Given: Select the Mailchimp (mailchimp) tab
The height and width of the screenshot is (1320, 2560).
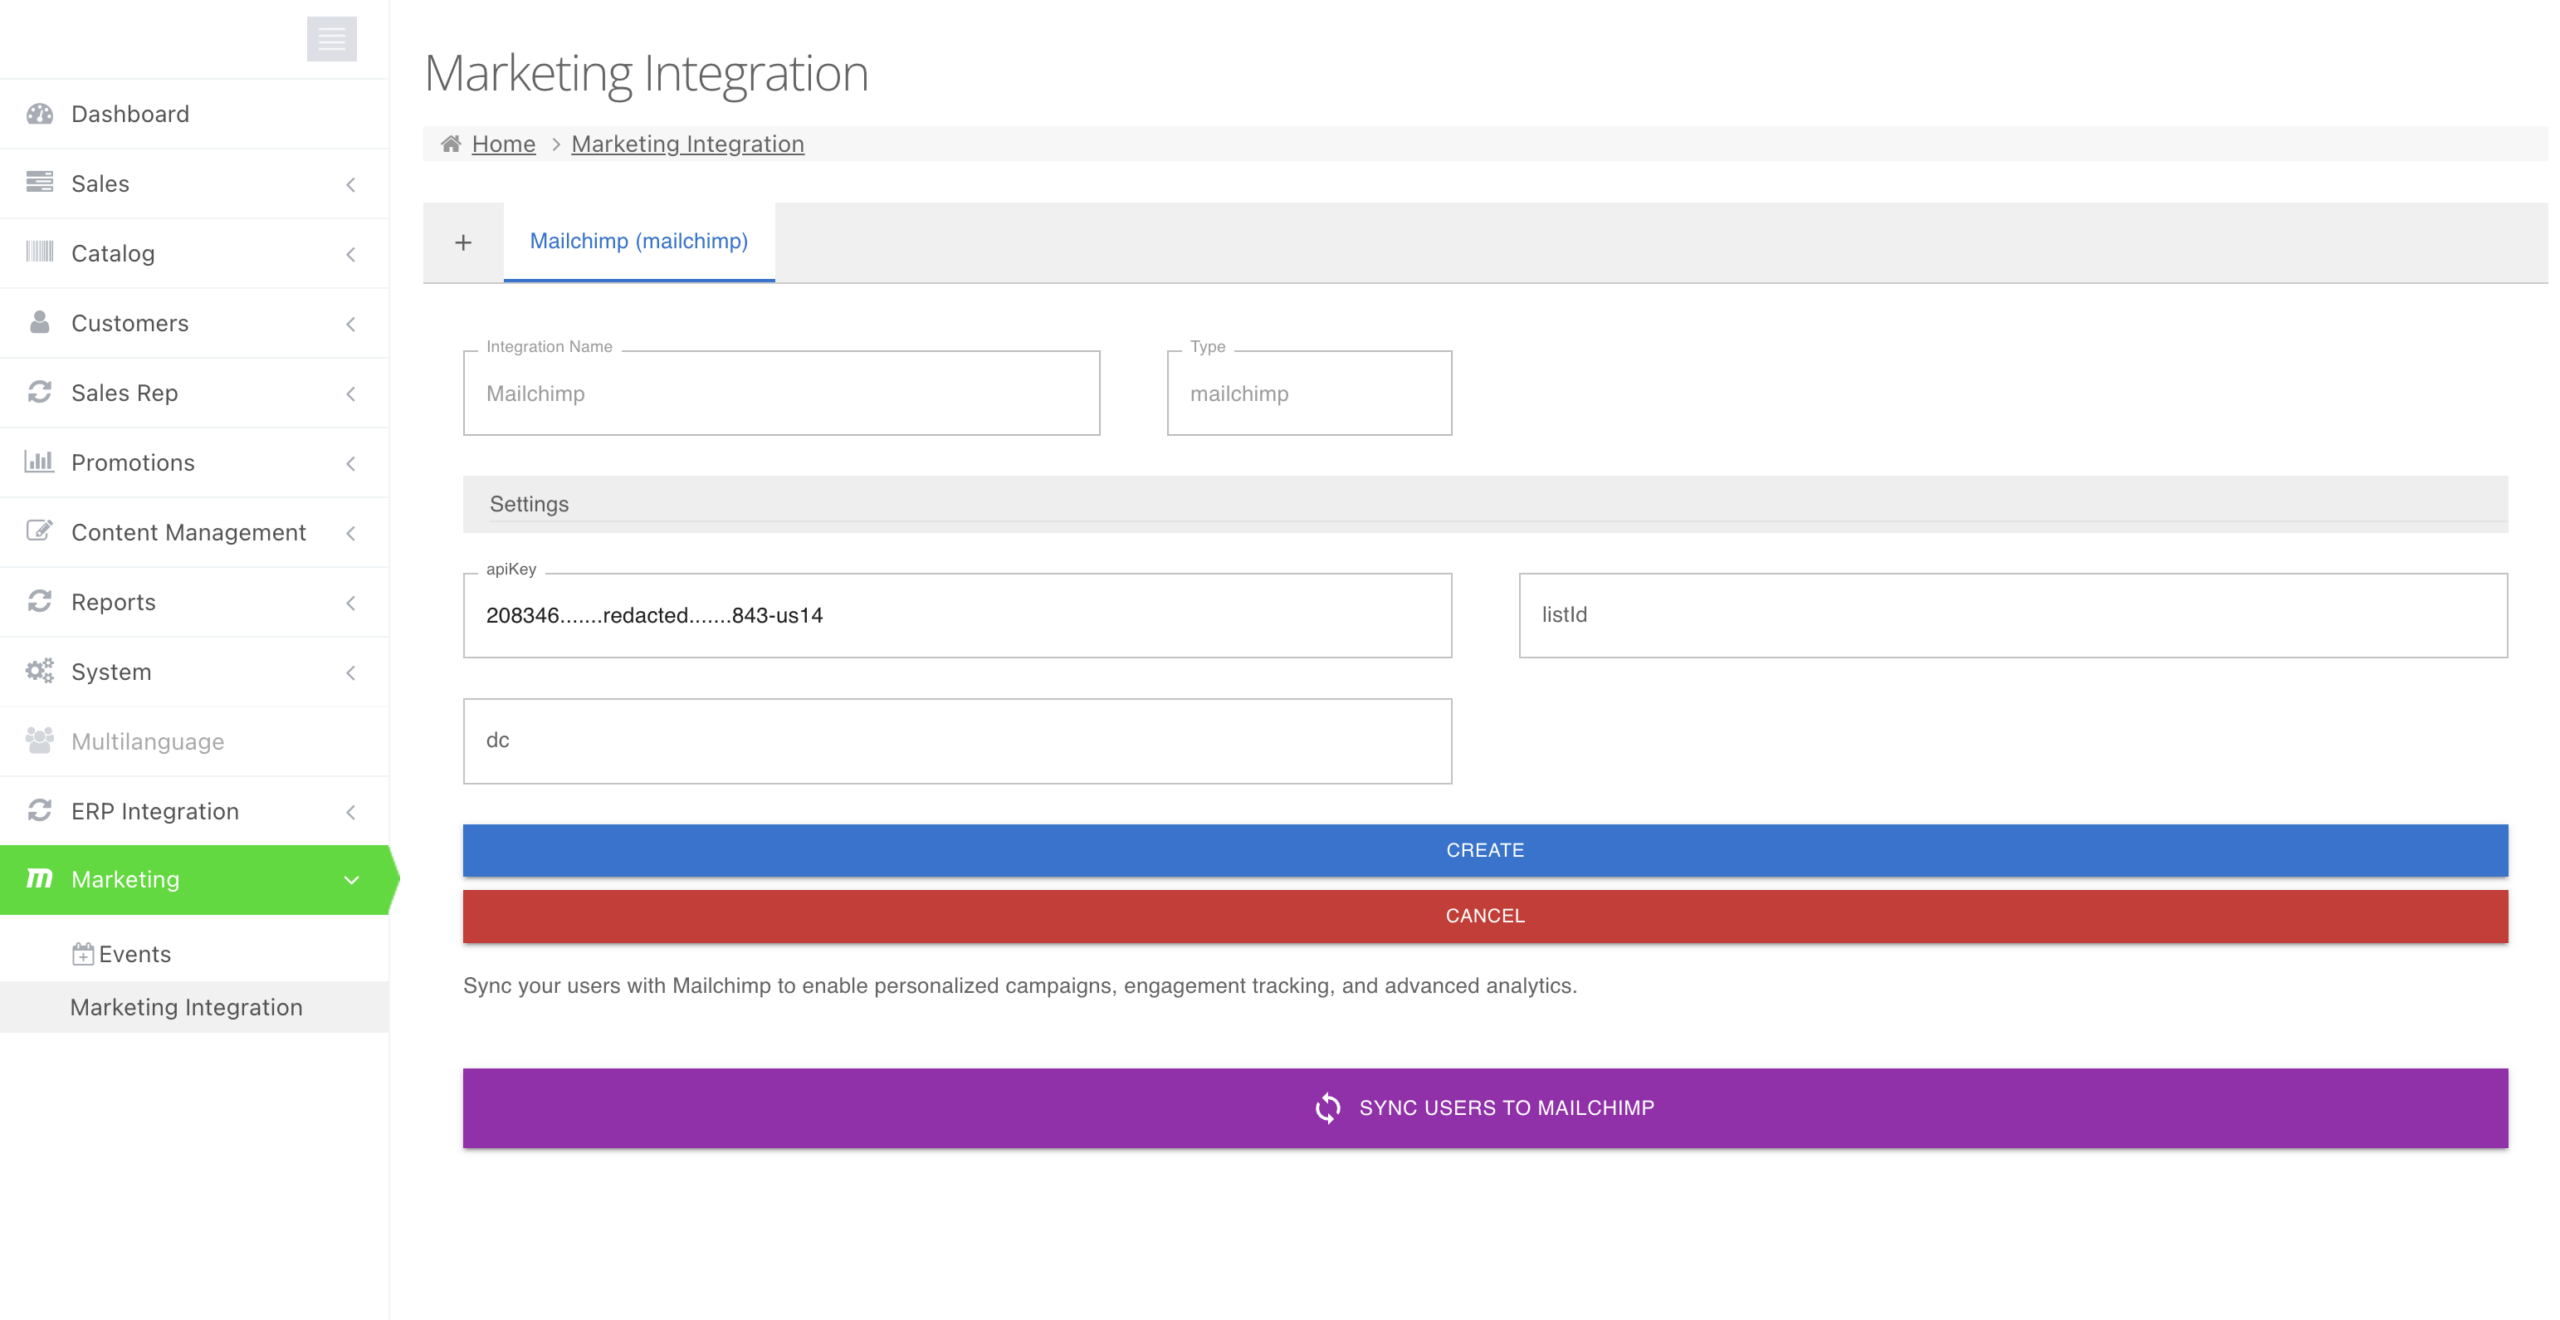Looking at the screenshot, I should coord(639,242).
